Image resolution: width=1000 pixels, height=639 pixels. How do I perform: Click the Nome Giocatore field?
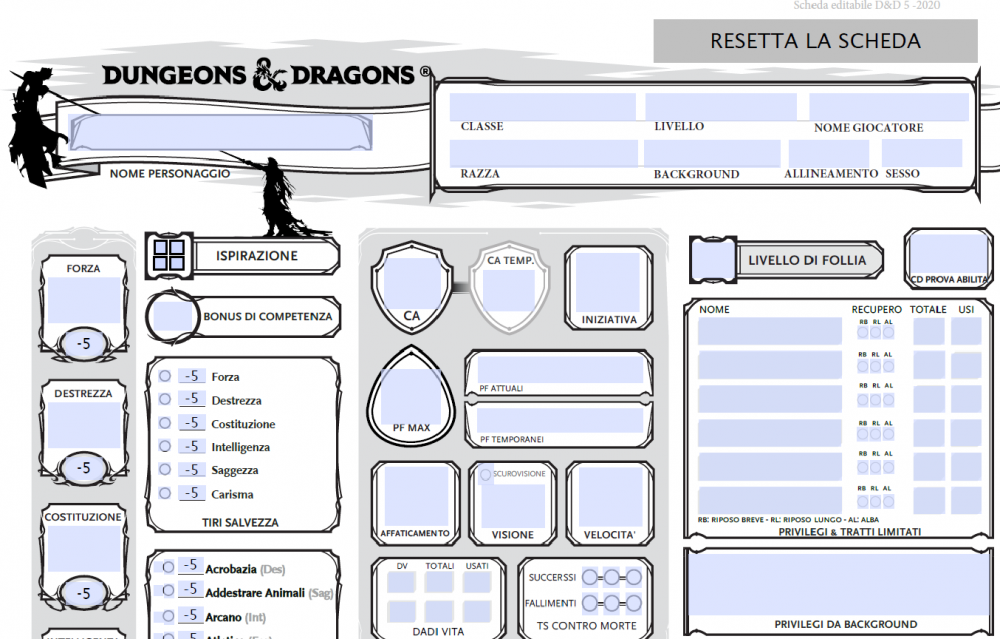pos(888,106)
